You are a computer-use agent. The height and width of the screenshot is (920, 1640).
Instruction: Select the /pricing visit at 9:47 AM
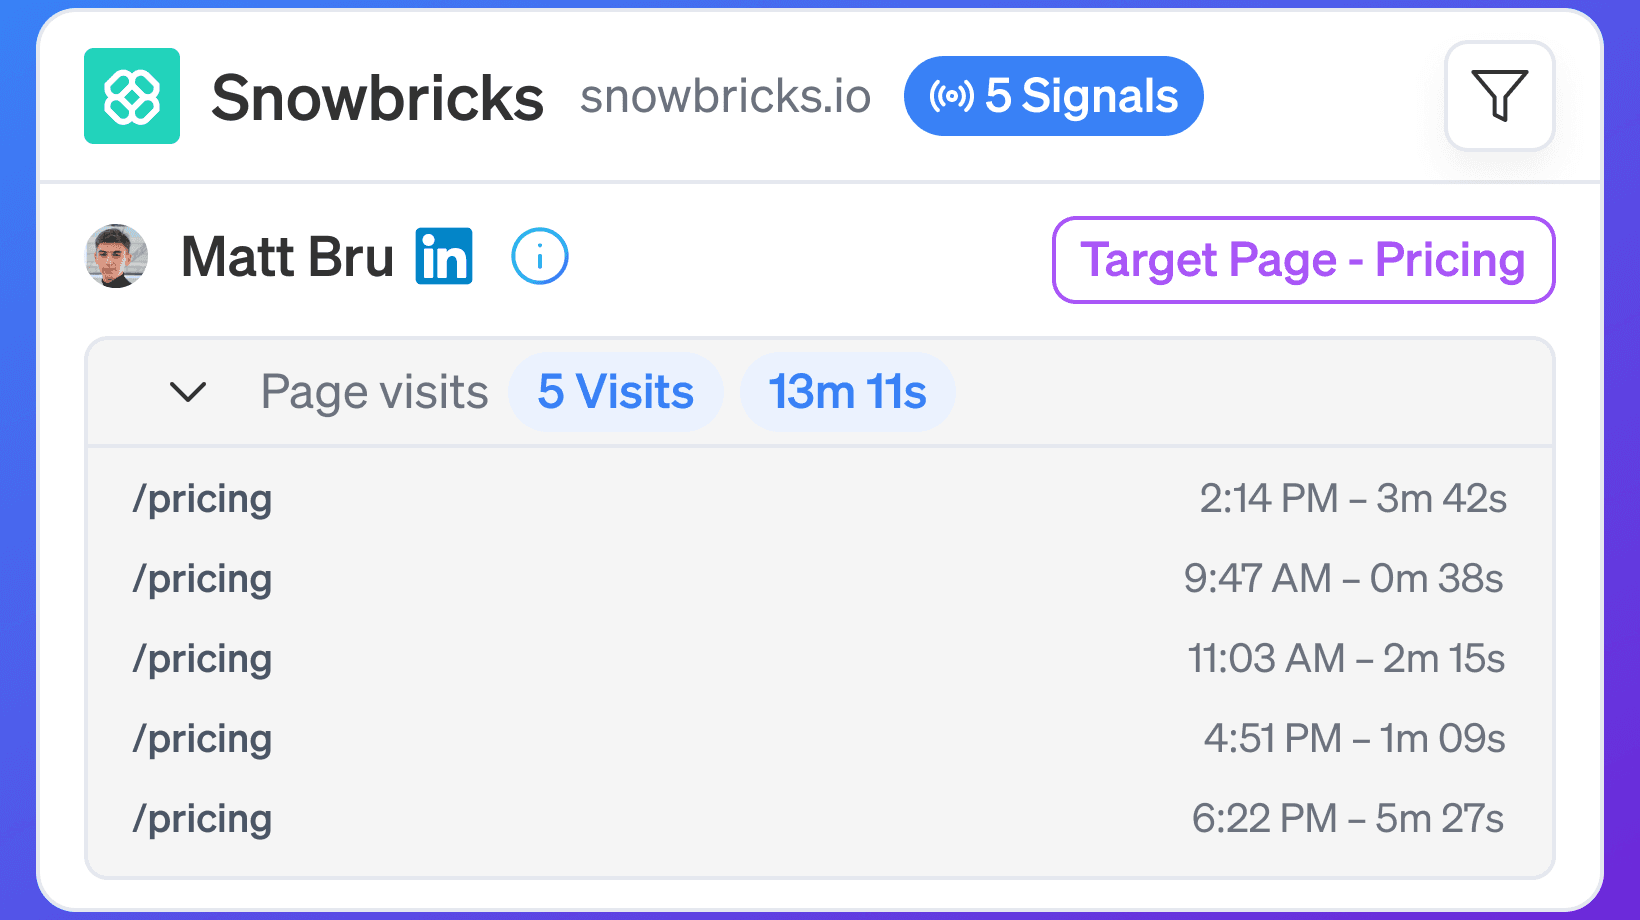click(x=820, y=578)
